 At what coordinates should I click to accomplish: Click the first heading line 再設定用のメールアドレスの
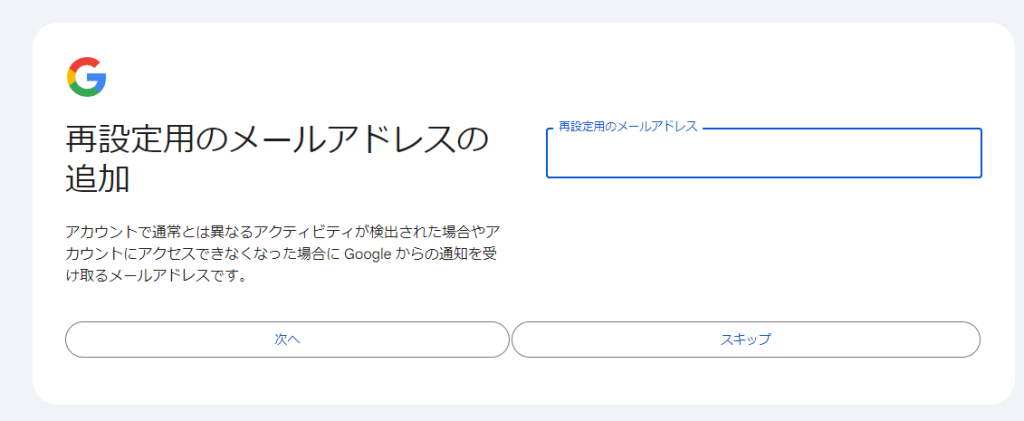pyautogui.click(x=277, y=139)
